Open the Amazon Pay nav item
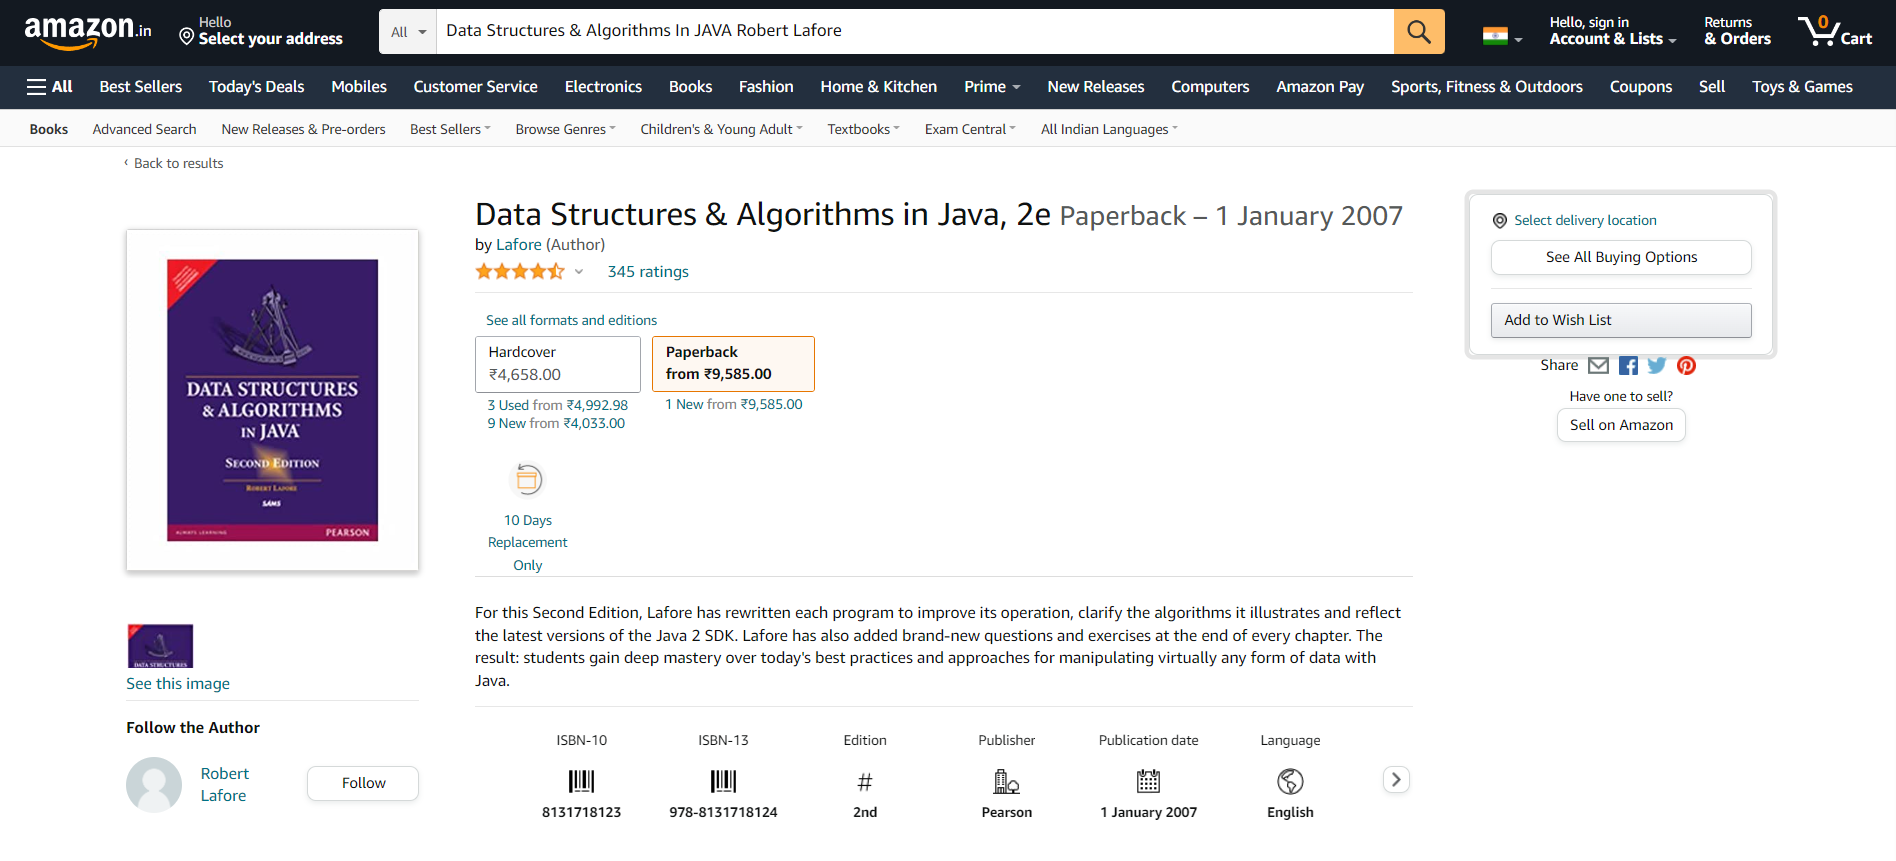 1320,87
